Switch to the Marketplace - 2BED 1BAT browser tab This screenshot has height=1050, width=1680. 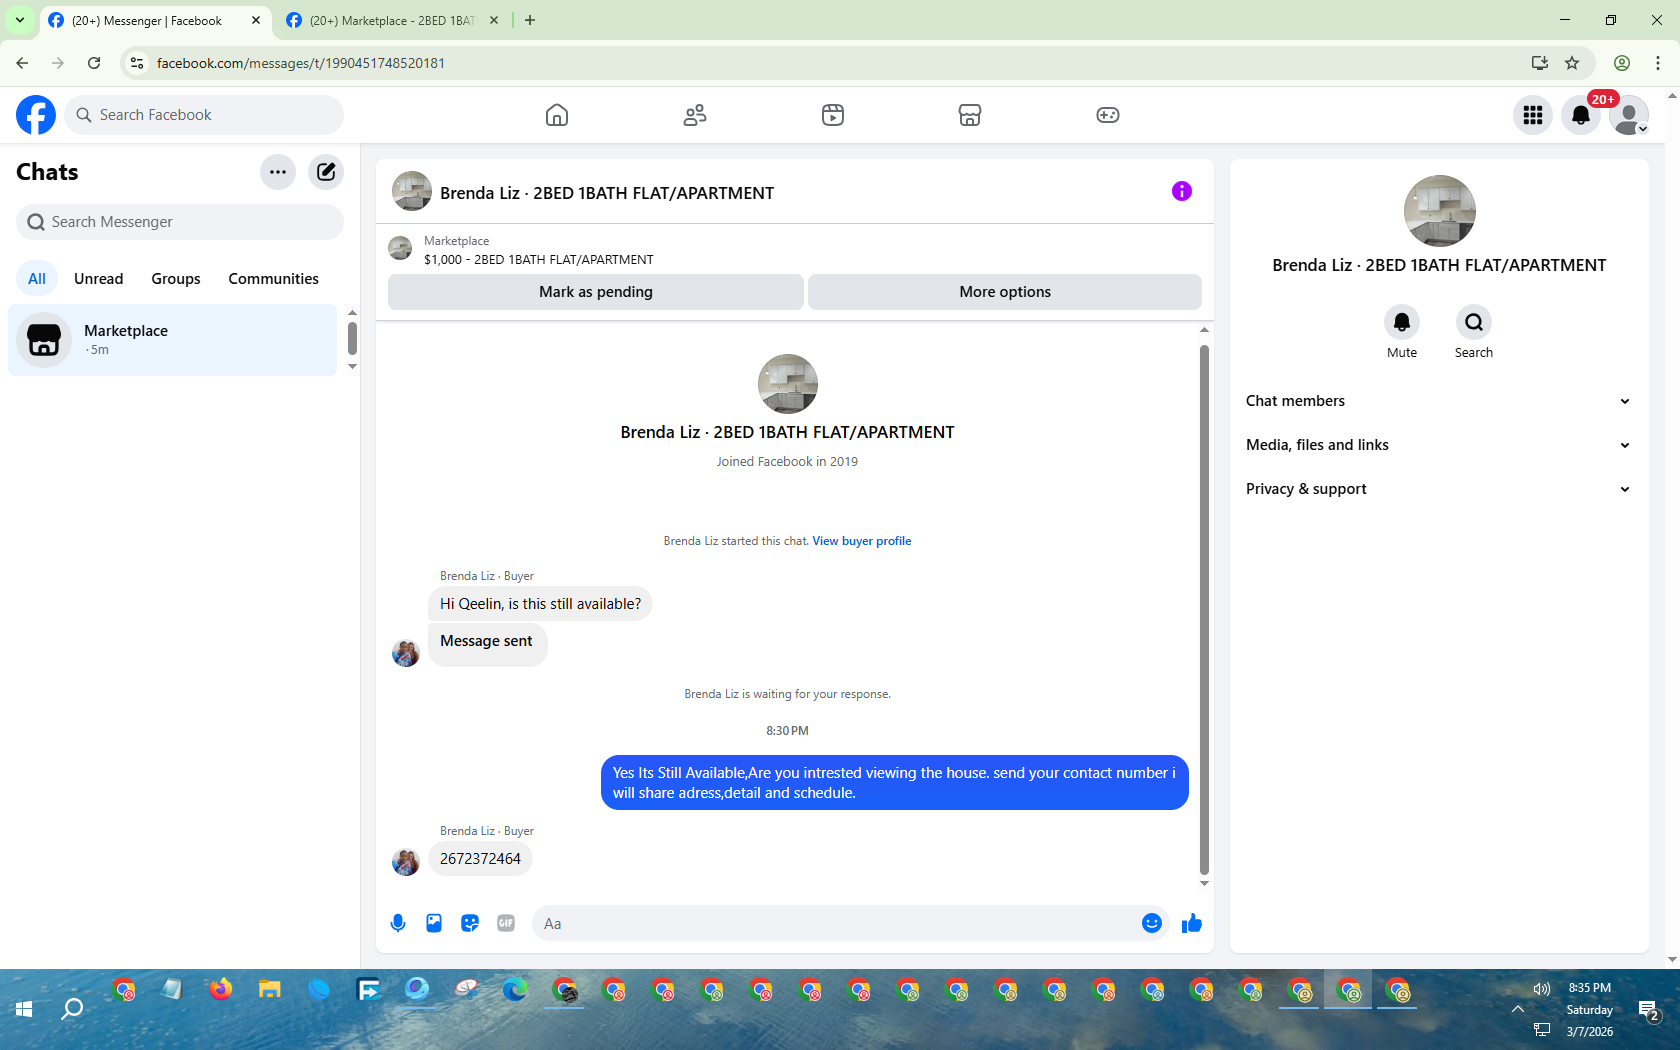coord(392,20)
